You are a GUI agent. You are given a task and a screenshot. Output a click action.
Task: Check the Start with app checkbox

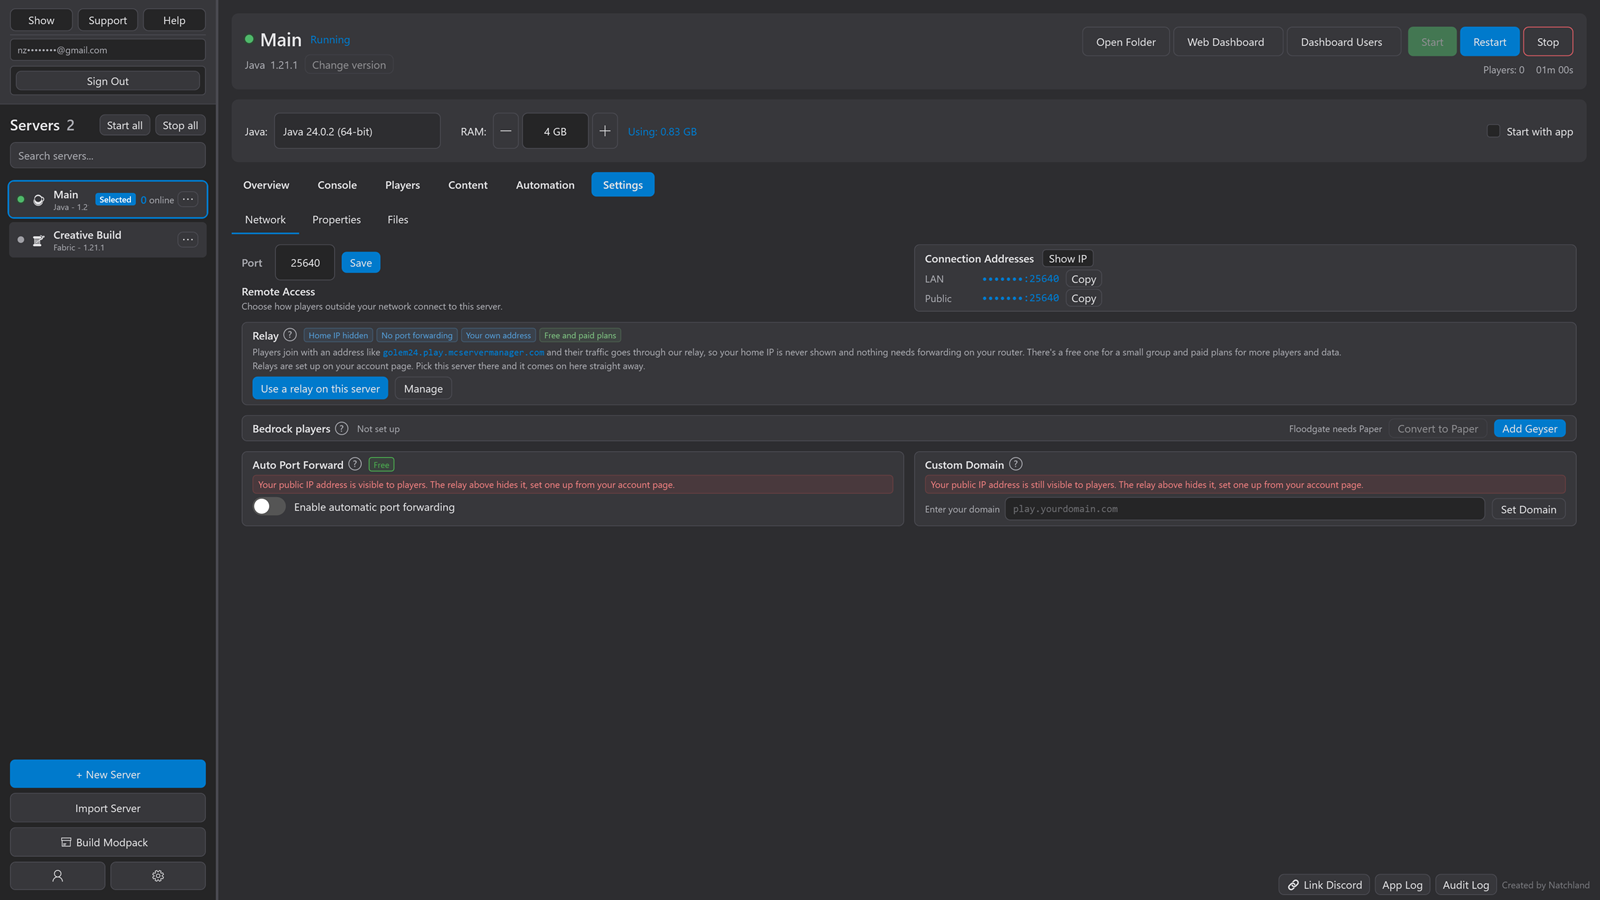coord(1493,131)
